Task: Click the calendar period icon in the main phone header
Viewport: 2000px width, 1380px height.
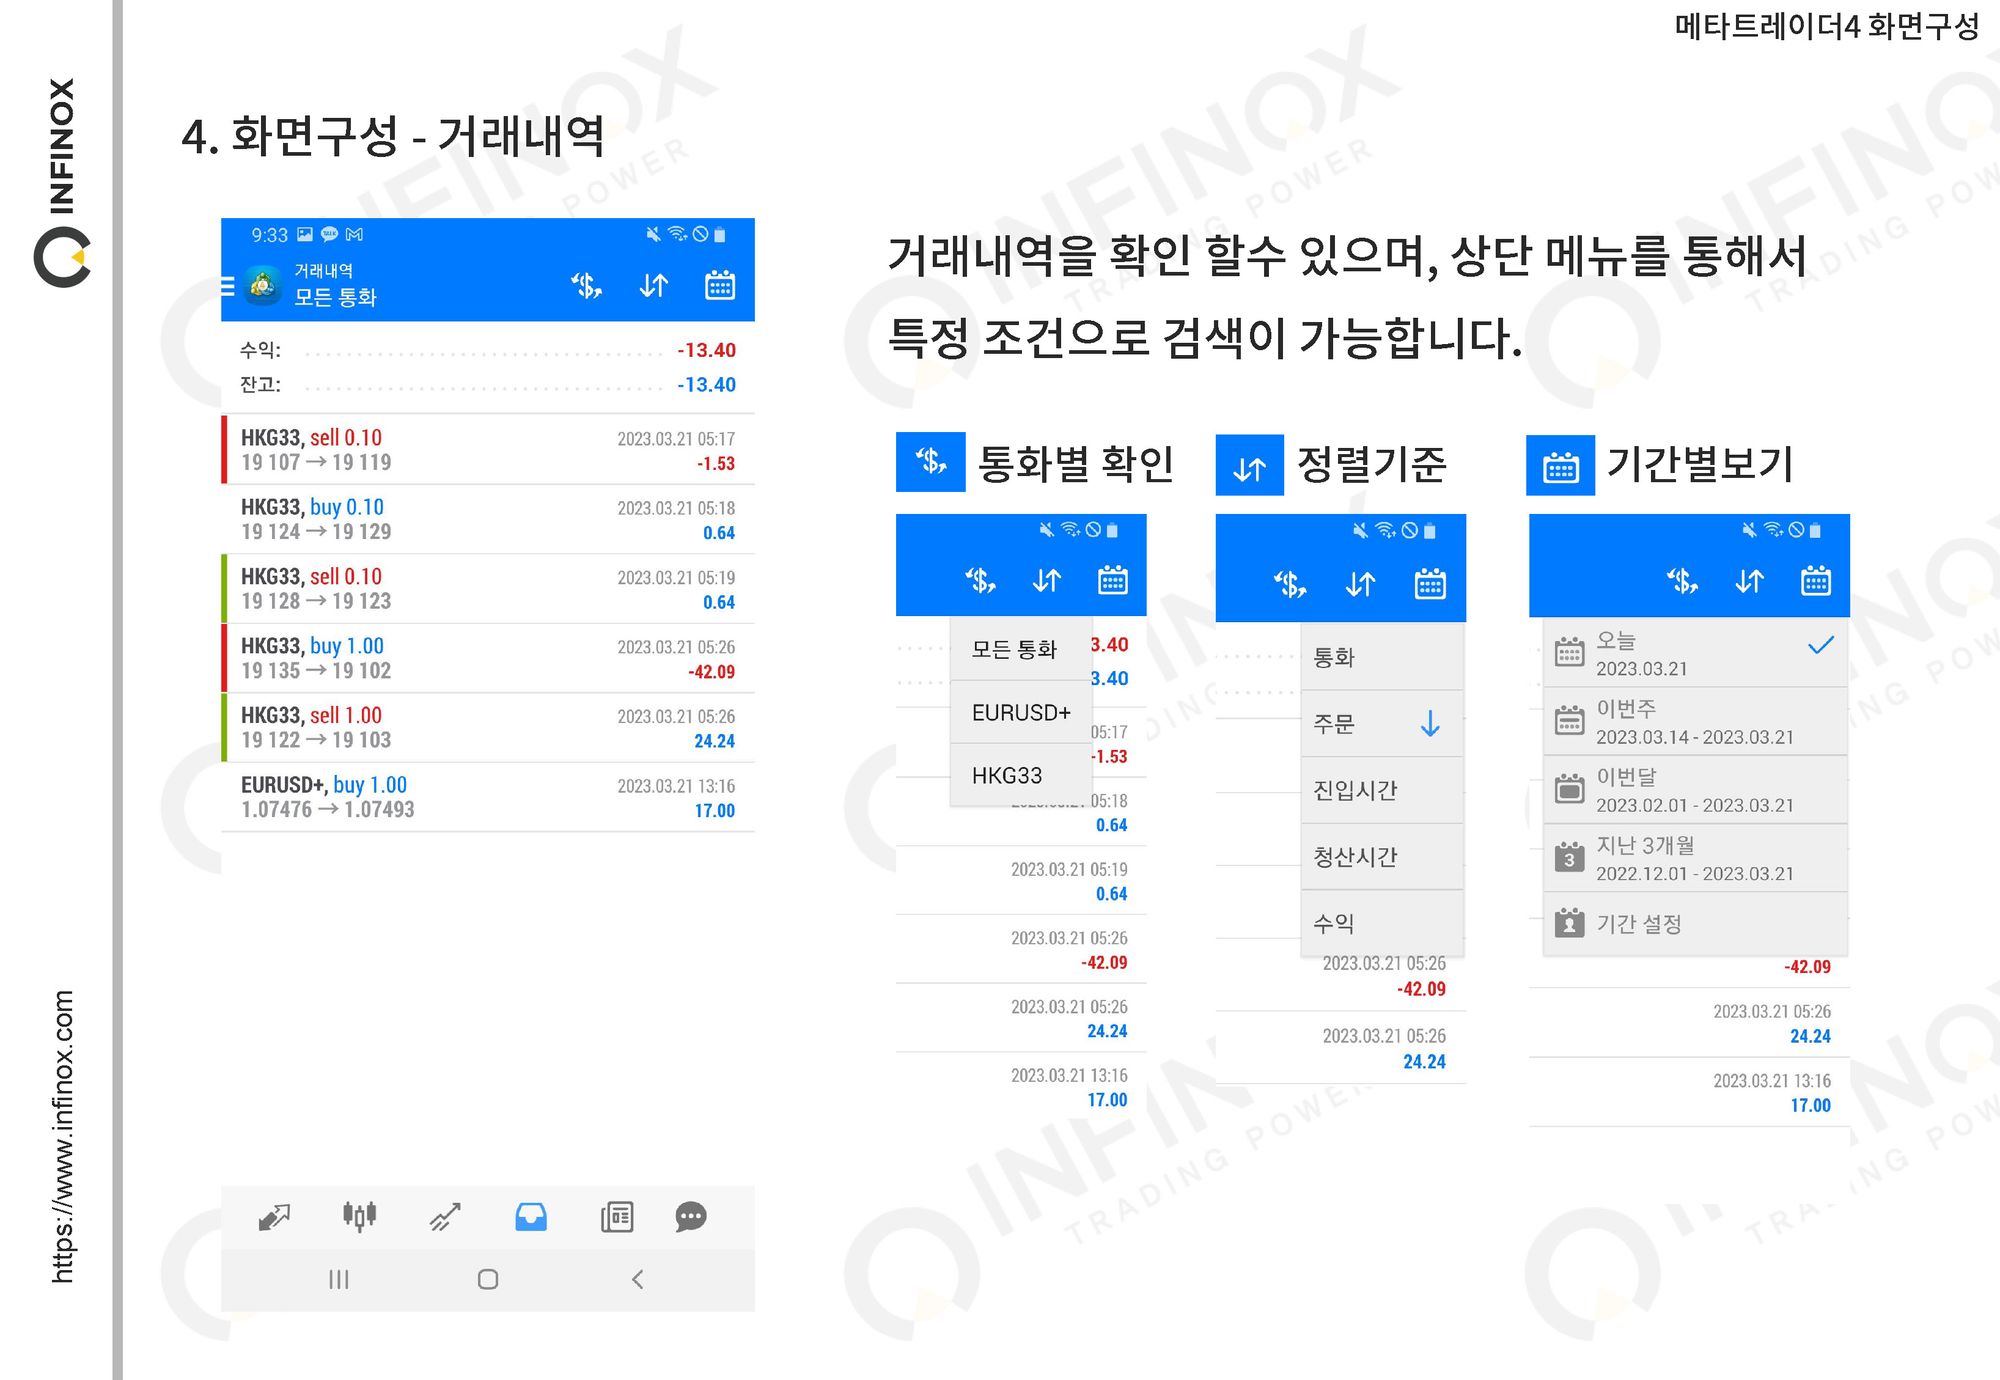Action: (x=720, y=286)
